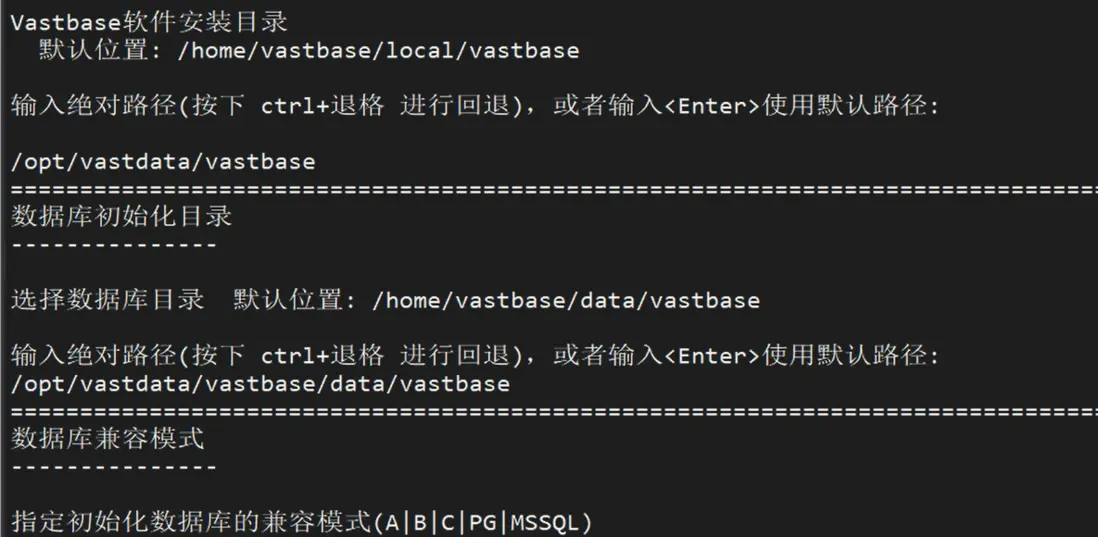Click the dashed line under 数据库初始化目录

click(114, 244)
